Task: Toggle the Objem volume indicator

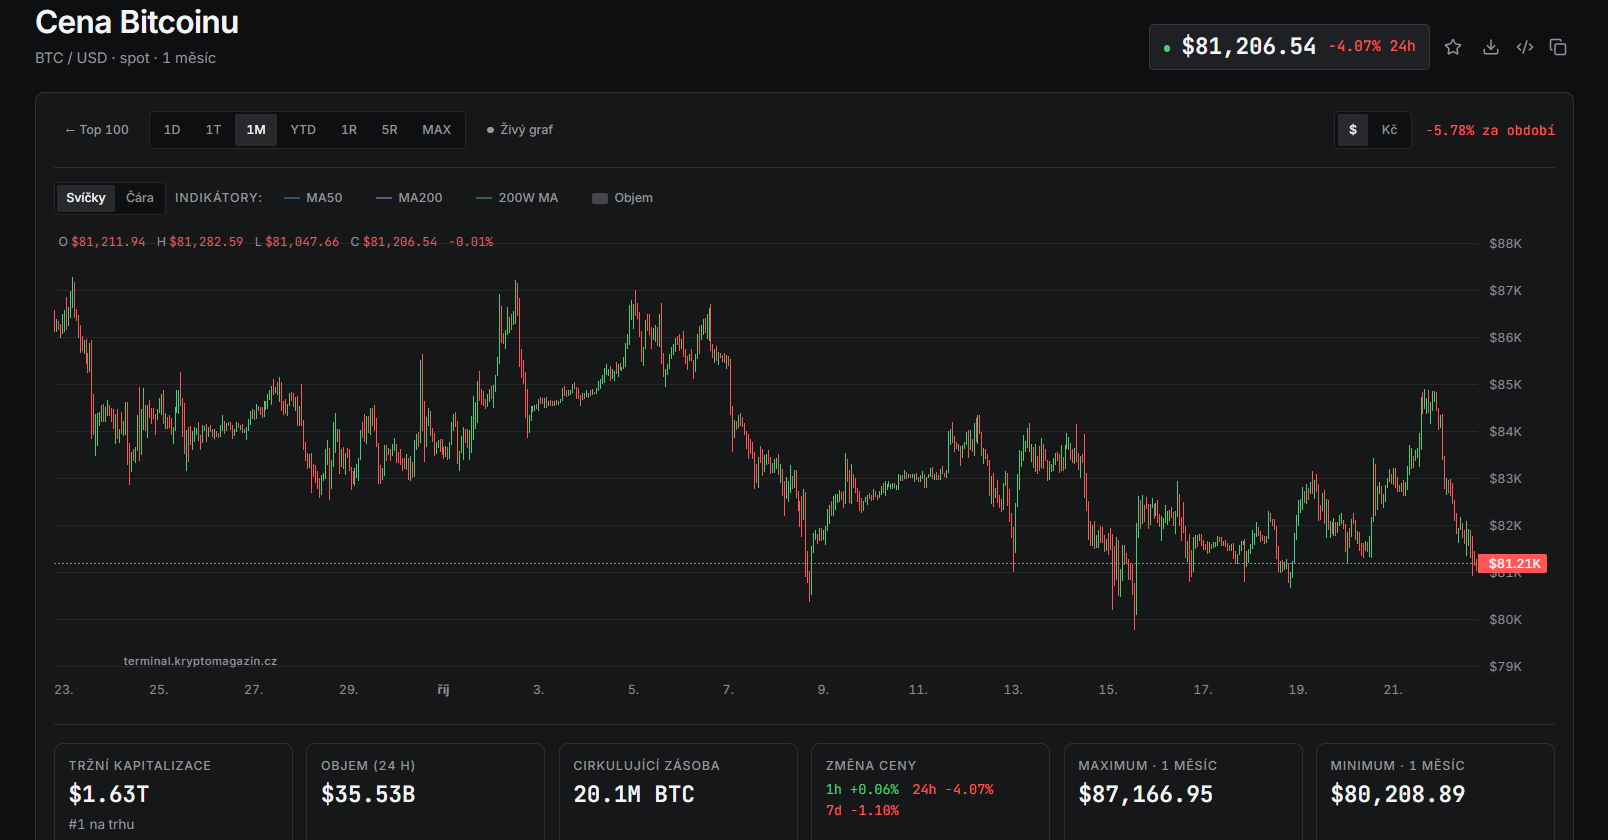Action: point(622,198)
